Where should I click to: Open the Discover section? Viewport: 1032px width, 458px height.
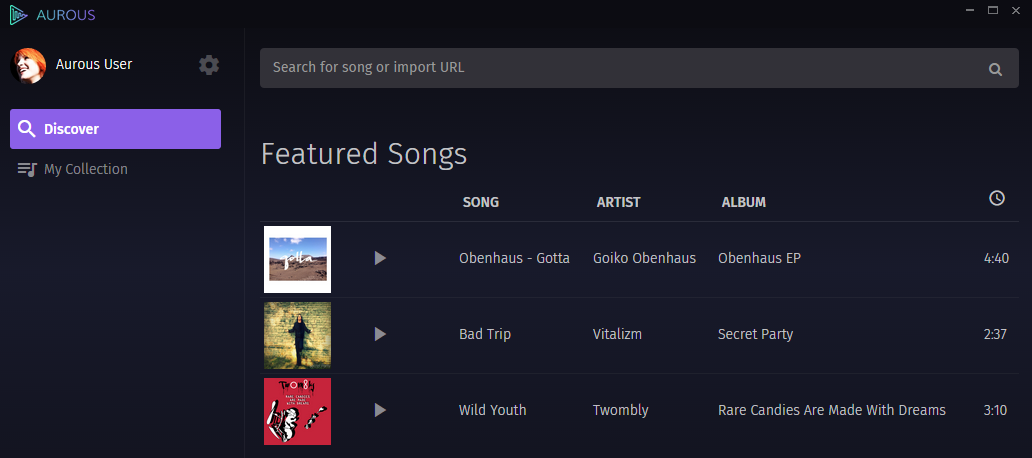115,129
